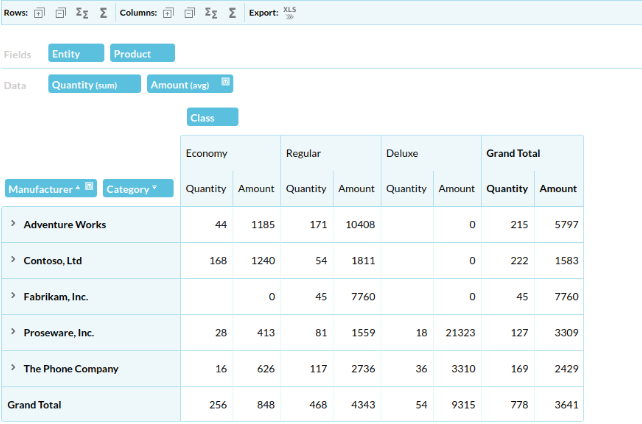The image size is (642, 424).
Task: Toggle row grand total icon
Action: tap(103, 13)
